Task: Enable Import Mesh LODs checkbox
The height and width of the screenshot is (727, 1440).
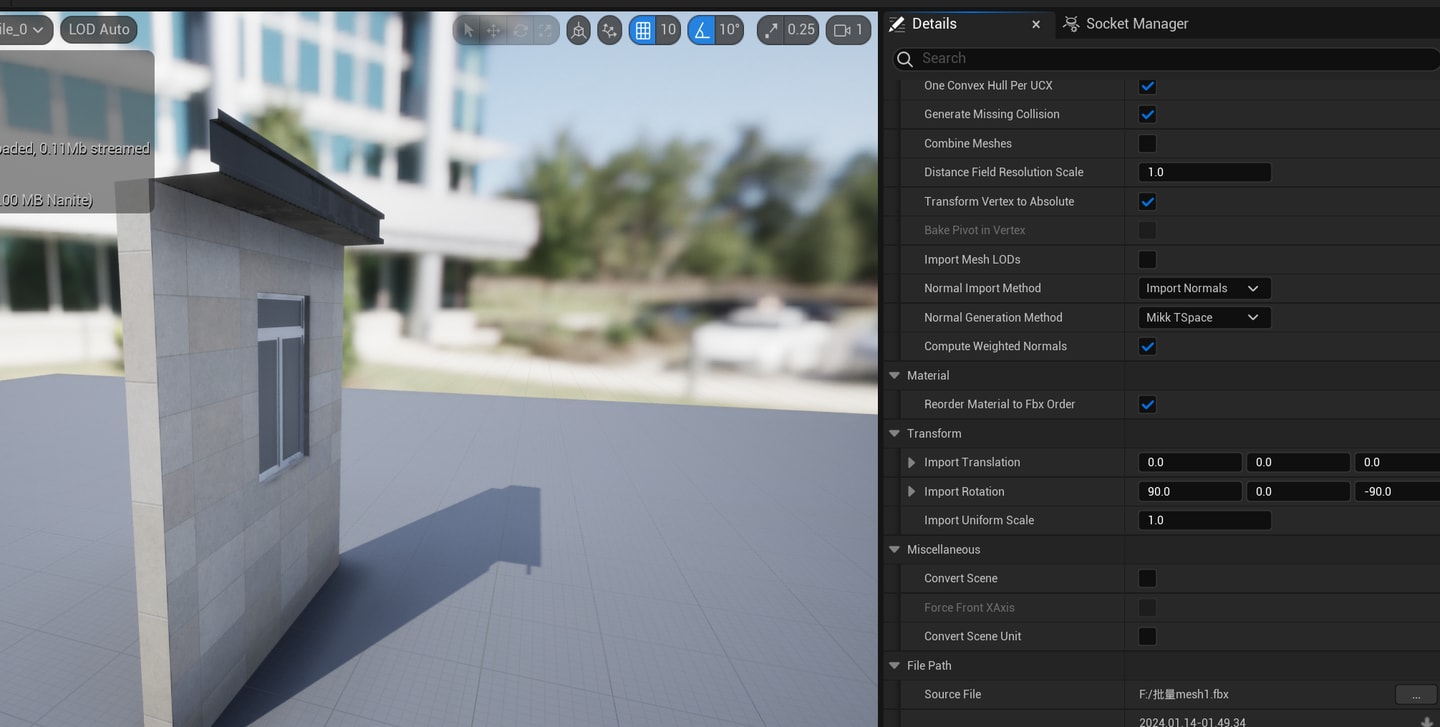Action: (1147, 259)
